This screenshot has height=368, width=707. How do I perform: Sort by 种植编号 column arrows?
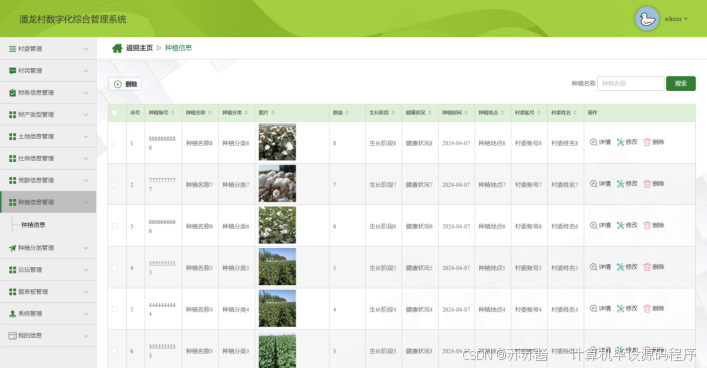173,113
